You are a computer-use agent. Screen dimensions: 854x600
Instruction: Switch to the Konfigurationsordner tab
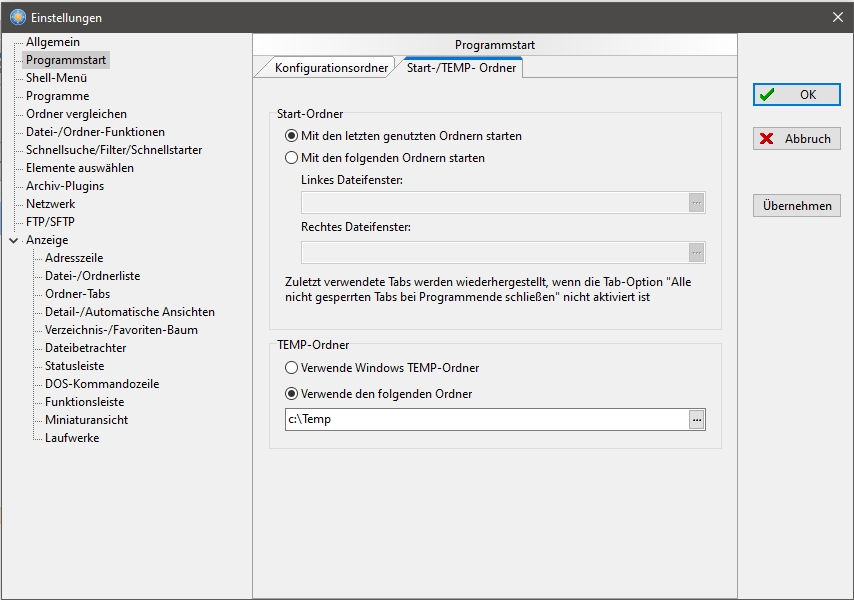click(x=330, y=69)
